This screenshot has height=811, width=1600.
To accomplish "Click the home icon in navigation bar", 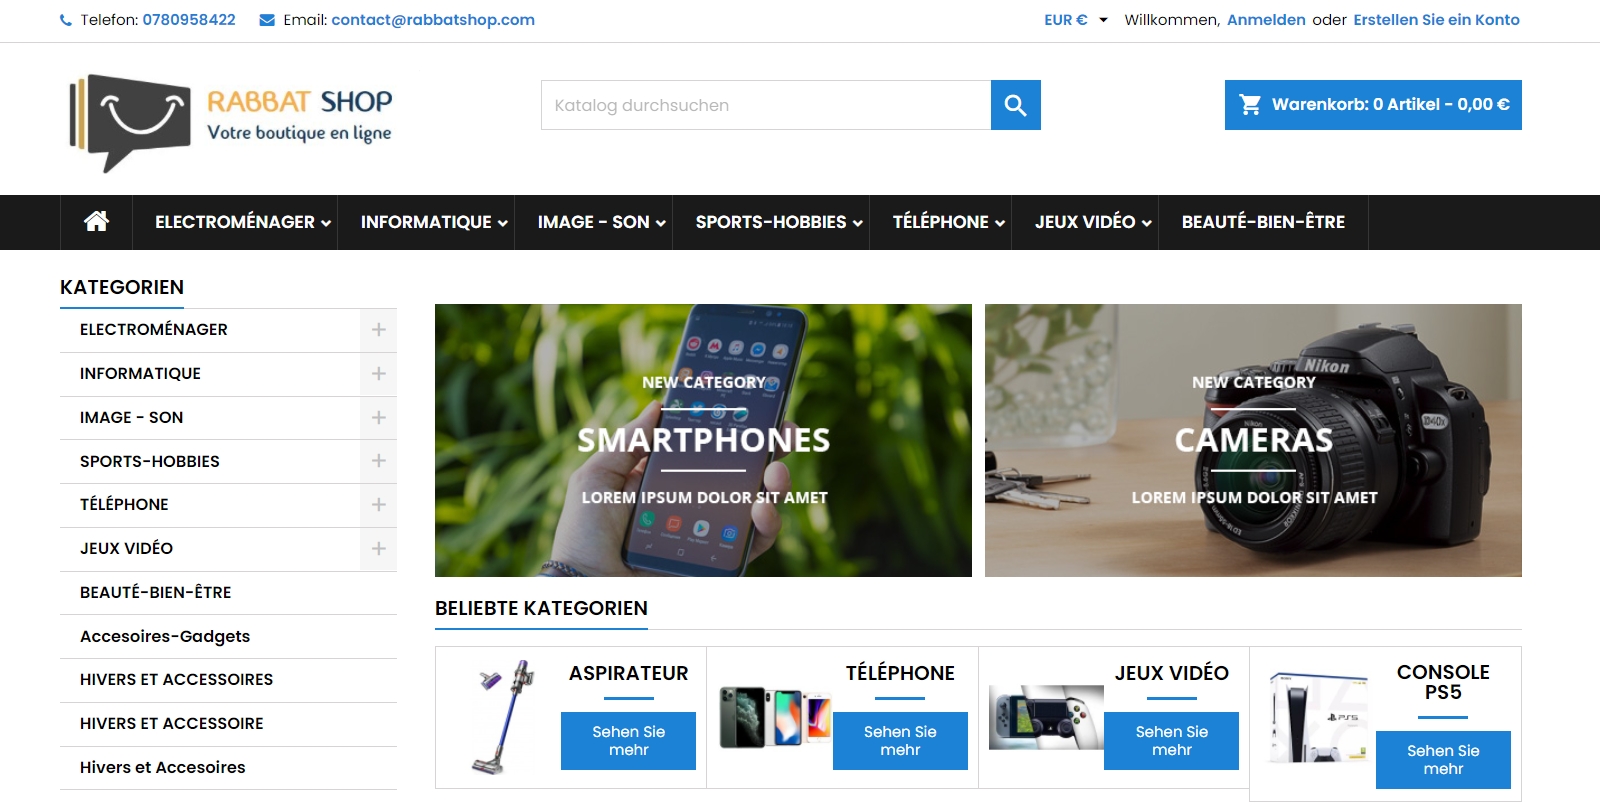I will 96,221.
